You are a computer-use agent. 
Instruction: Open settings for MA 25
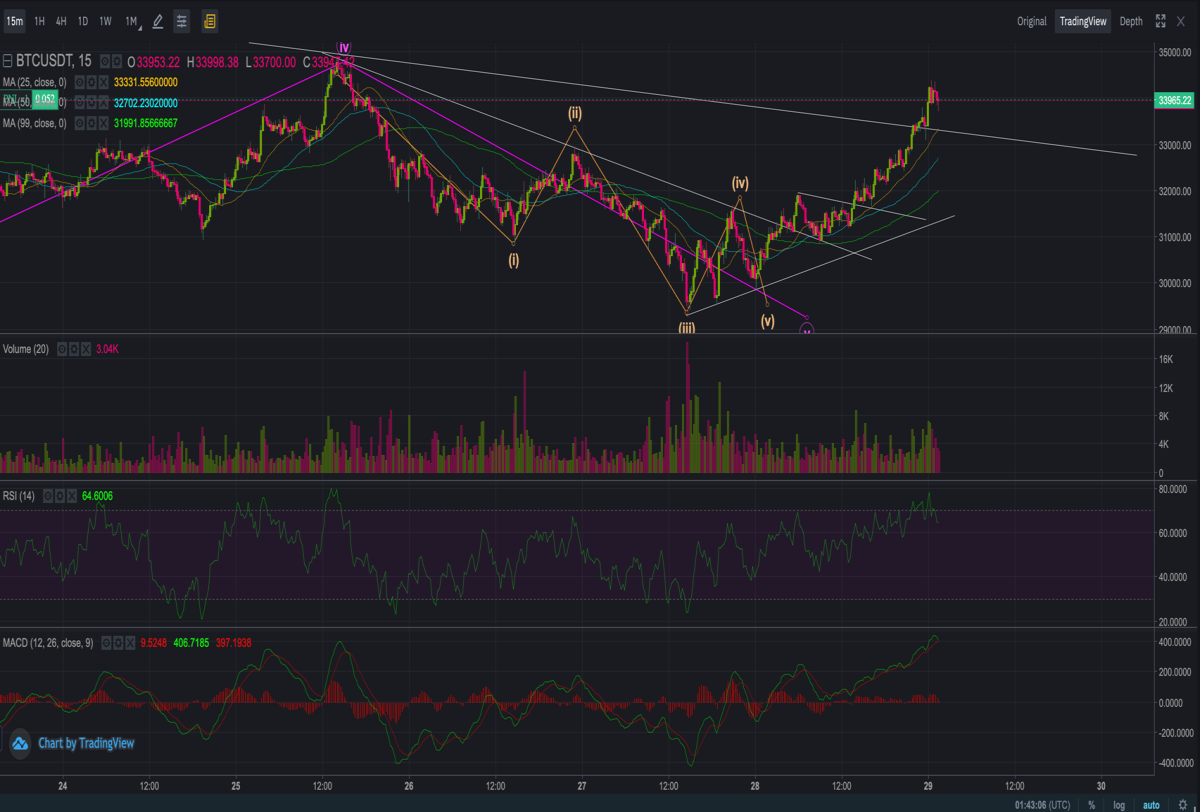(x=92, y=82)
